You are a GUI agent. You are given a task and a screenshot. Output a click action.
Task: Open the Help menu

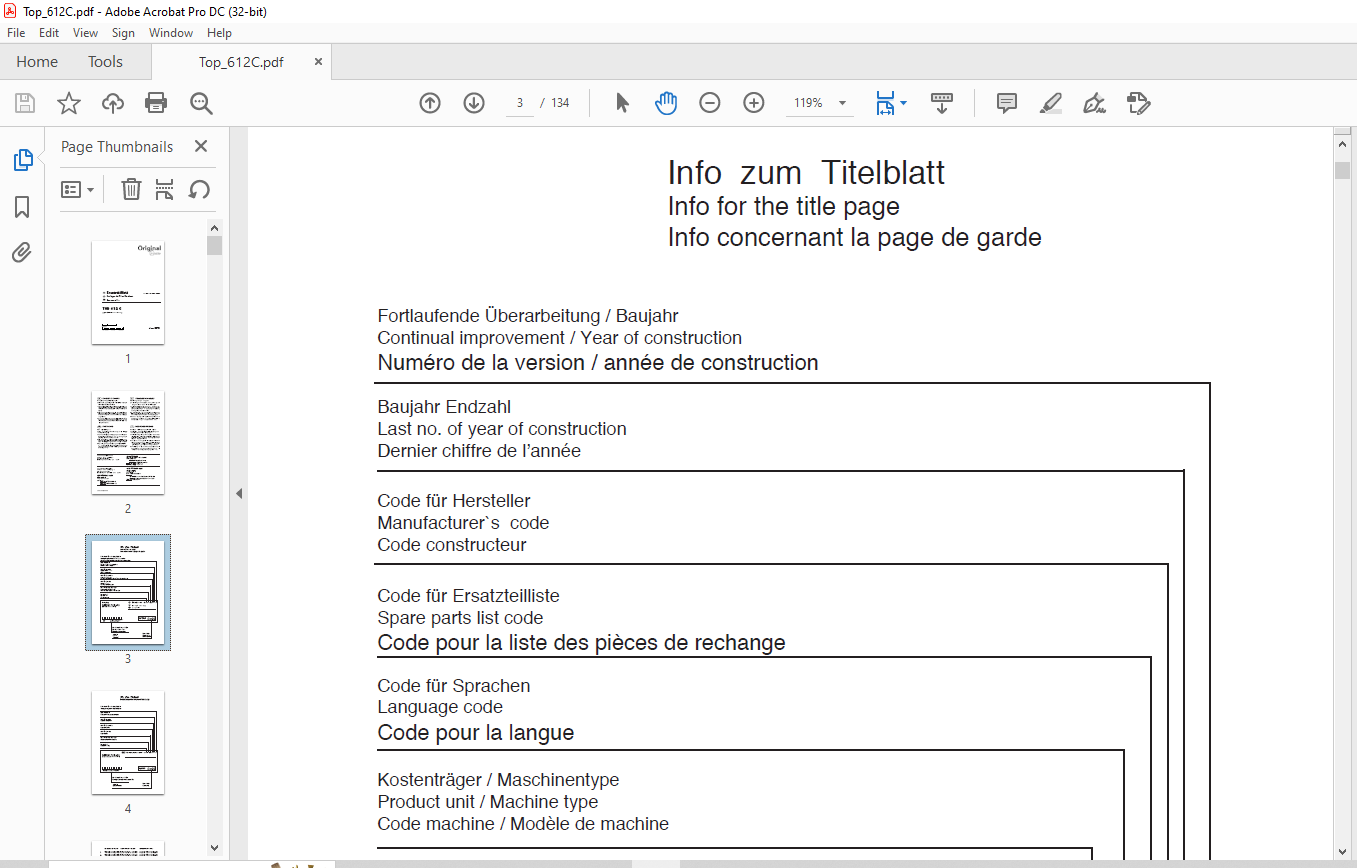219,33
